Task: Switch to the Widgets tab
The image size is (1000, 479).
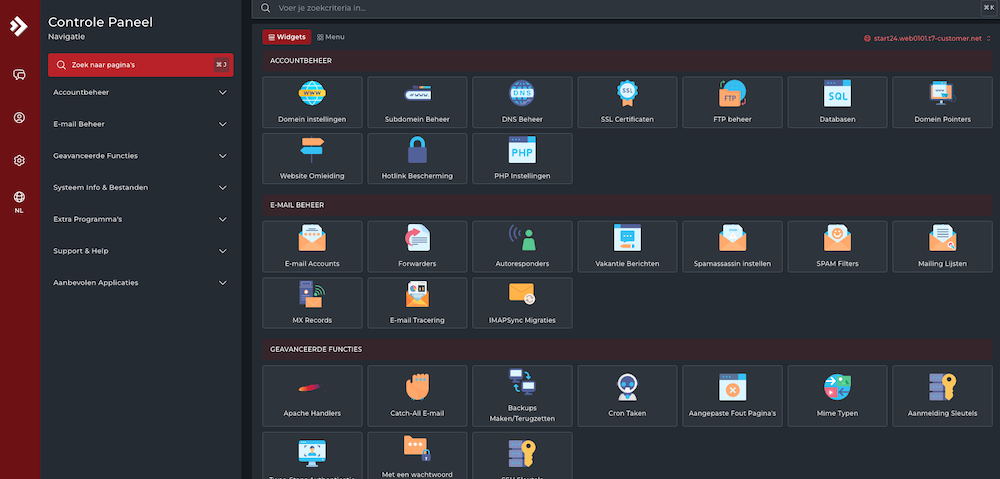Action: tap(286, 37)
